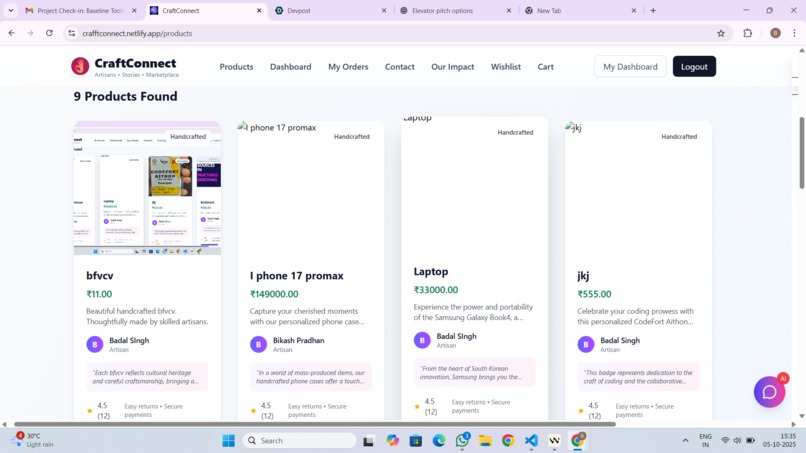
Task: Open the jkj product title
Action: coord(583,276)
